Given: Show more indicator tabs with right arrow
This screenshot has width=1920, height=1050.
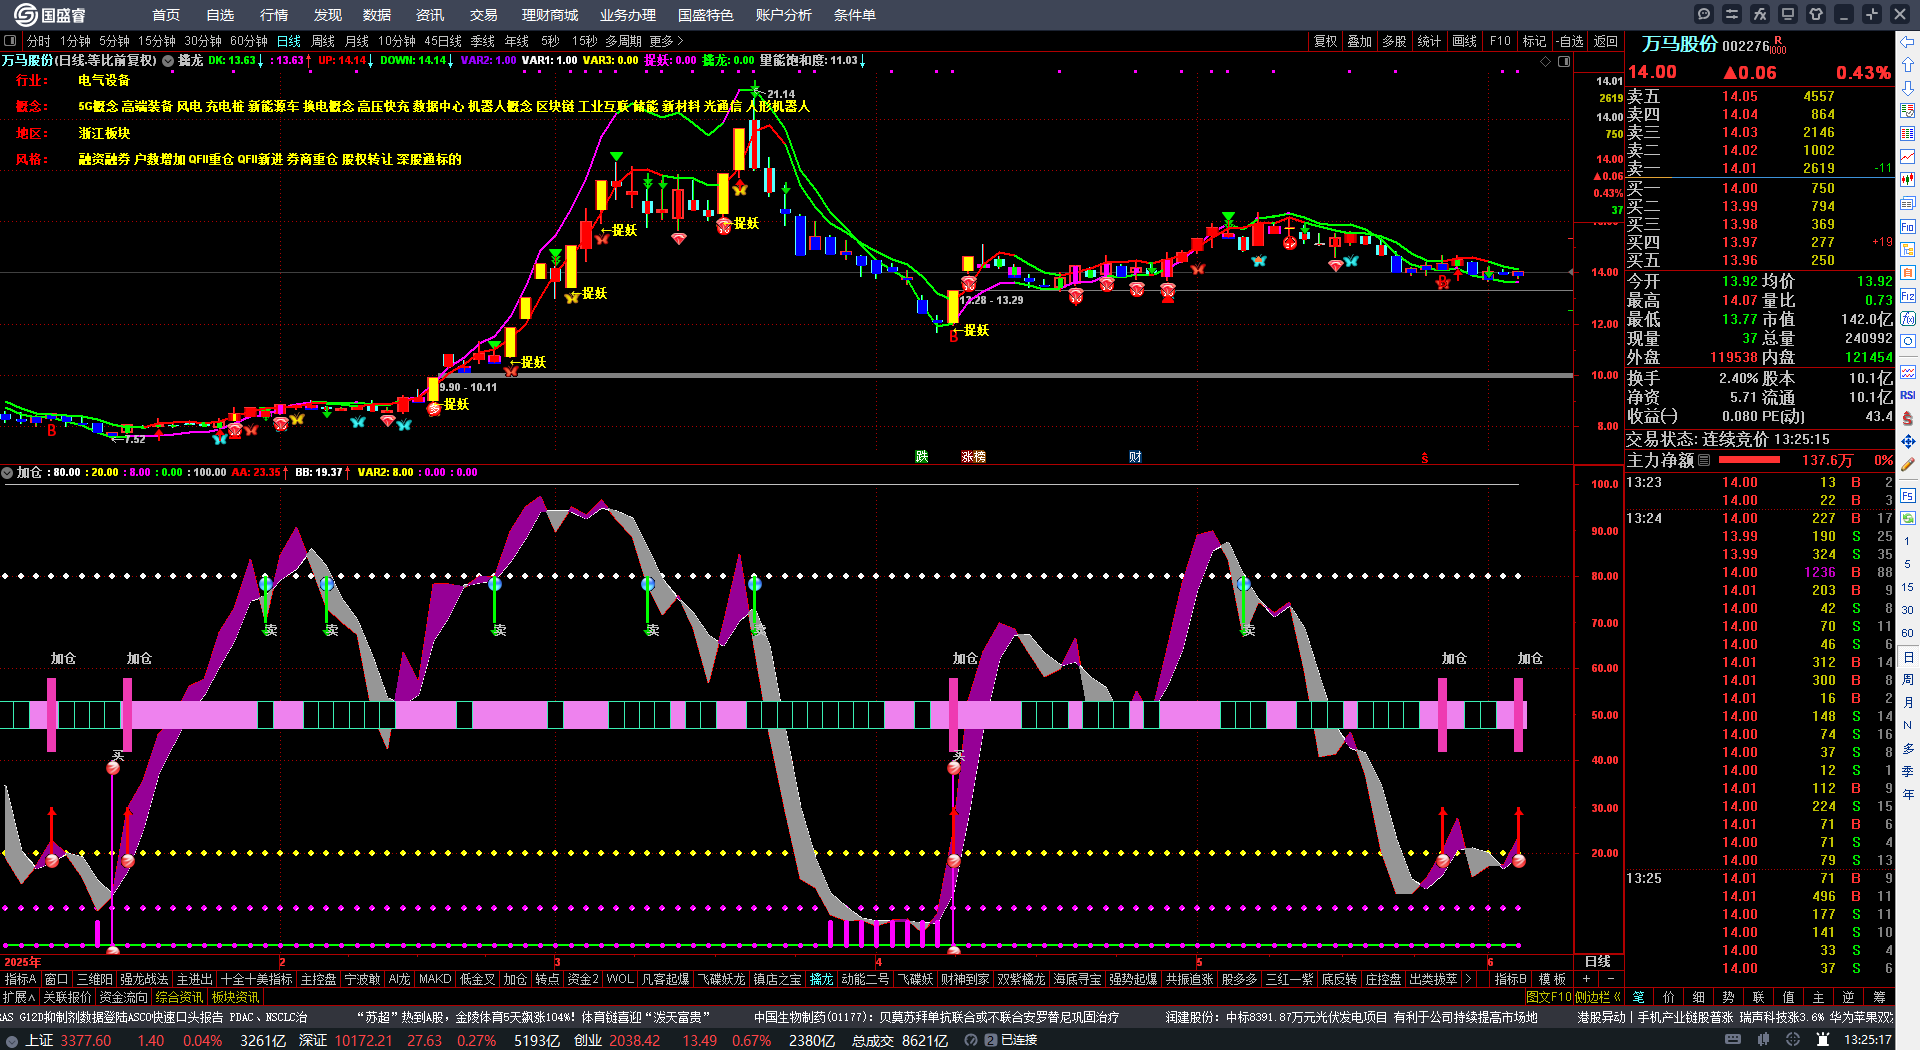Looking at the screenshot, I should 1468,979.
